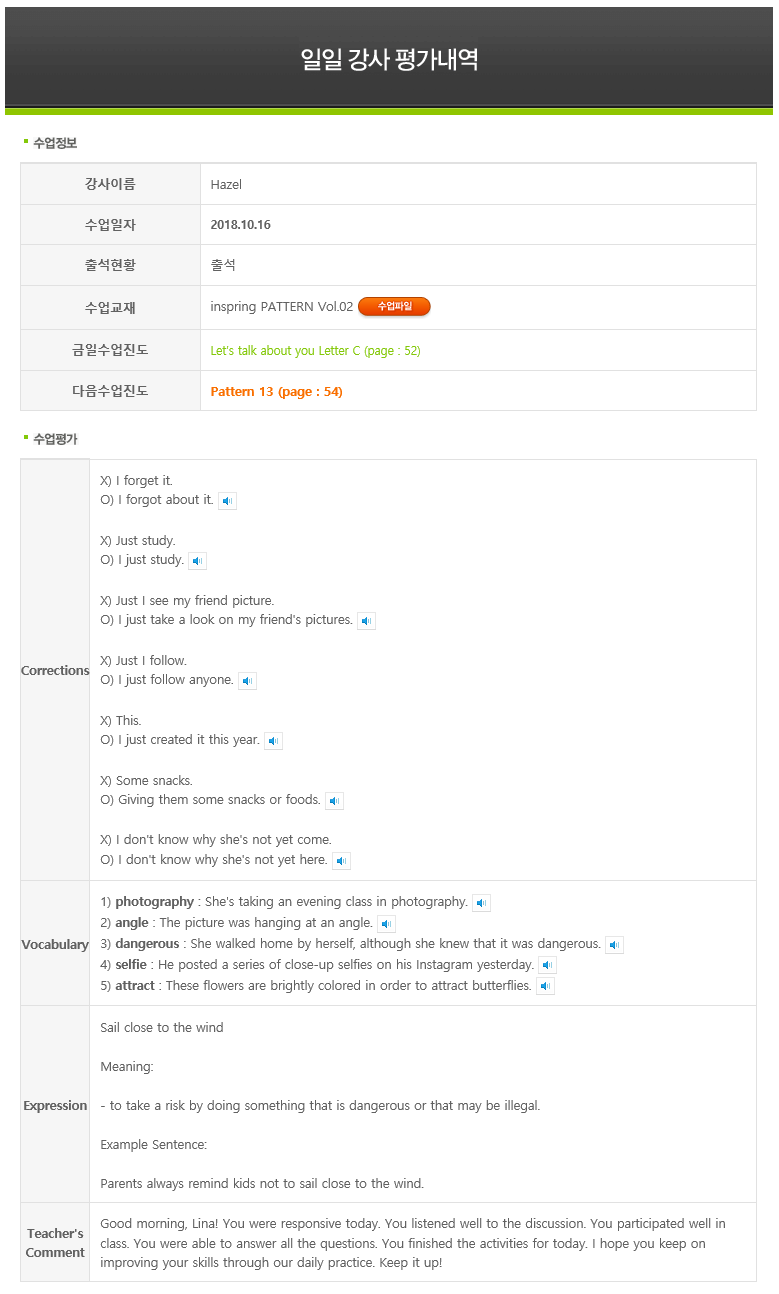Click the Sail close to the wind expression
779x1294 pixels.
click(162, 1028)
